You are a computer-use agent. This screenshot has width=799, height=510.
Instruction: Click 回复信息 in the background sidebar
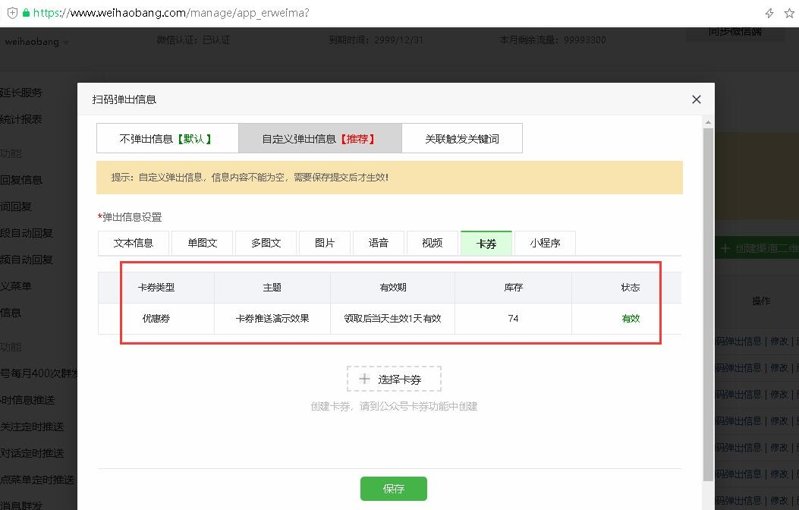(x=21, y=180)
